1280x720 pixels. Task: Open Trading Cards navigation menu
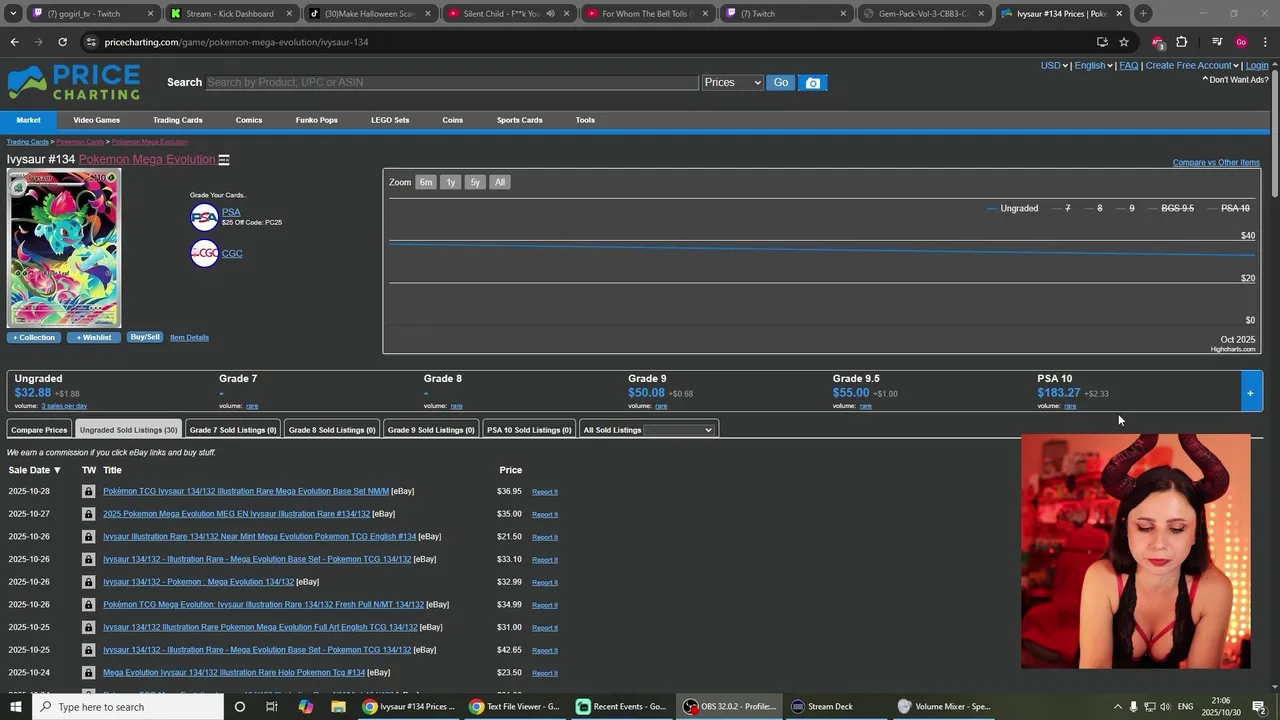point(178,120)
